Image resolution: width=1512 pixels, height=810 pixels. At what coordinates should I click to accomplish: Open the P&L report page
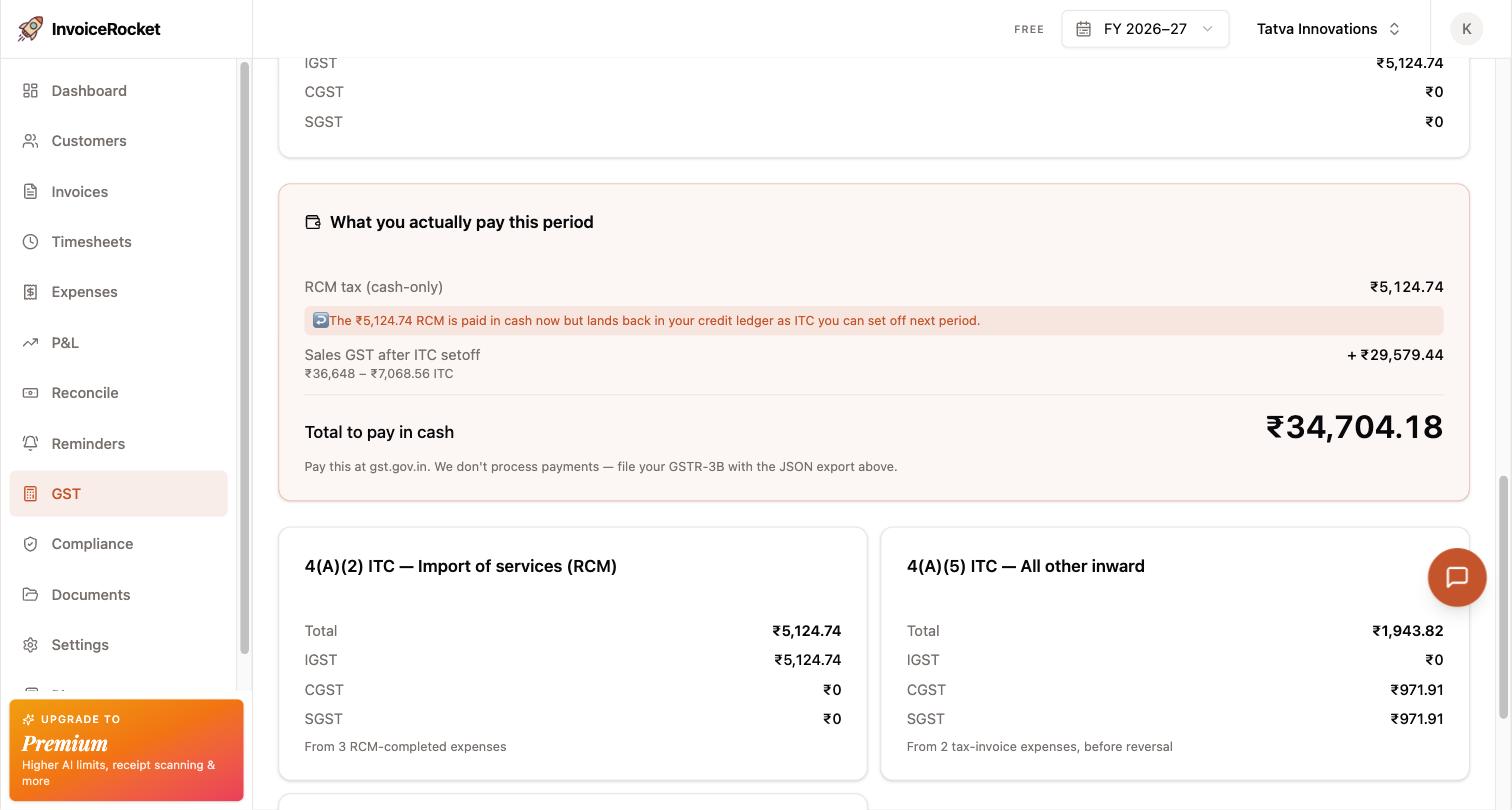(119, 343)
